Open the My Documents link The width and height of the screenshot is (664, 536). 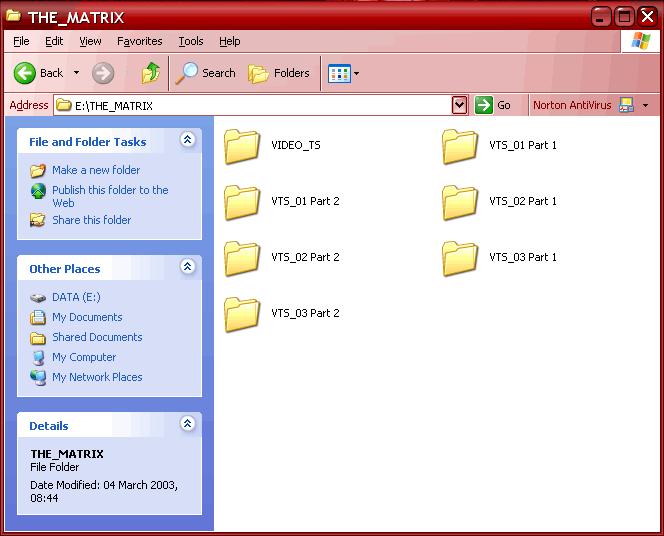[x=87, y=317]
